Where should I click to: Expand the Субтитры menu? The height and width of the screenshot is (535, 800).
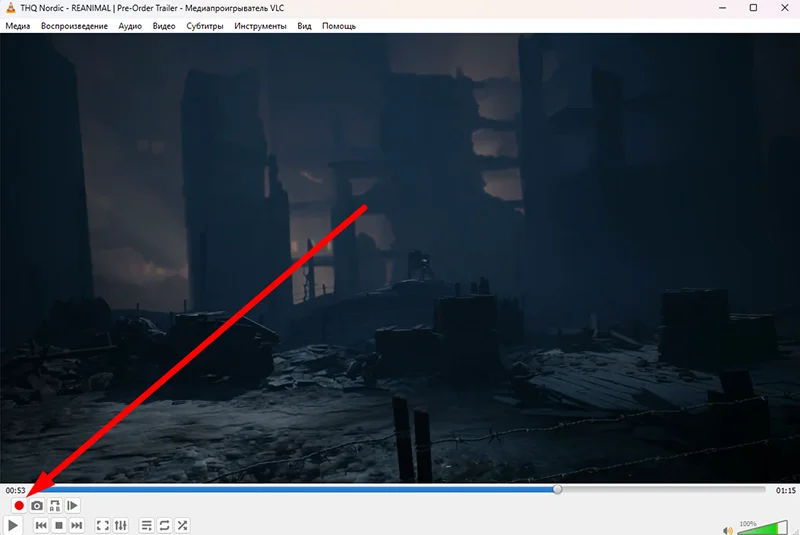[x=205, y=26]
